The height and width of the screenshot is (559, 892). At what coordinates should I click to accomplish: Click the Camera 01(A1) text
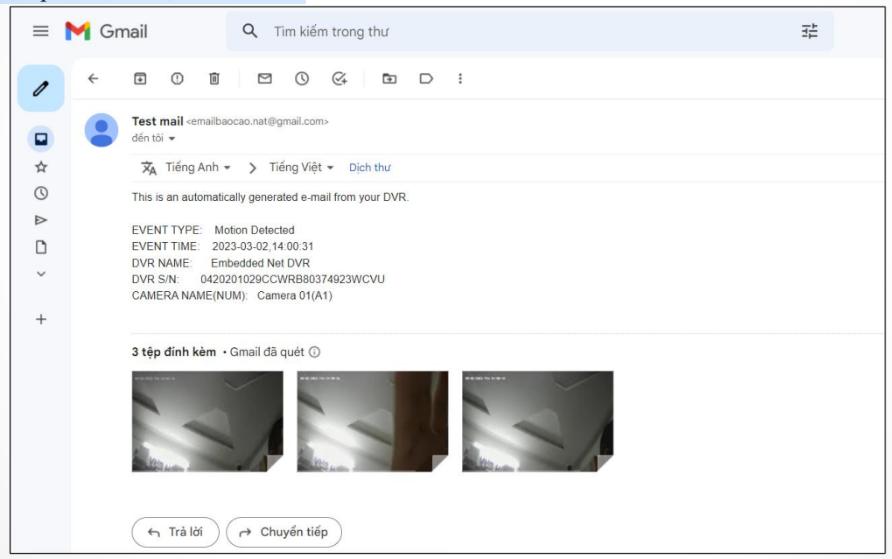[x=295, y=296]
